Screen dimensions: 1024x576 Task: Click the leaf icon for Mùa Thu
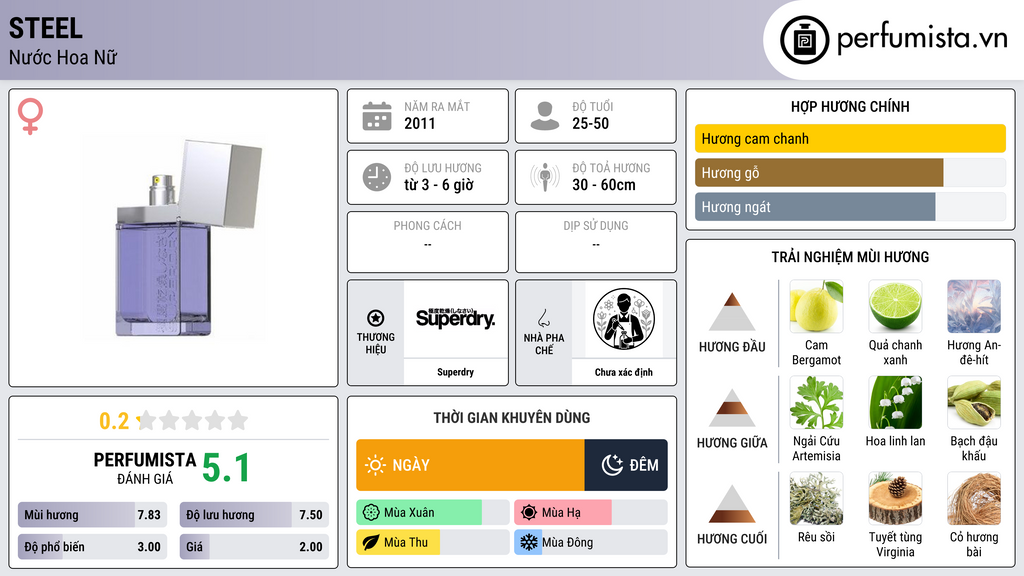[371, 543]
